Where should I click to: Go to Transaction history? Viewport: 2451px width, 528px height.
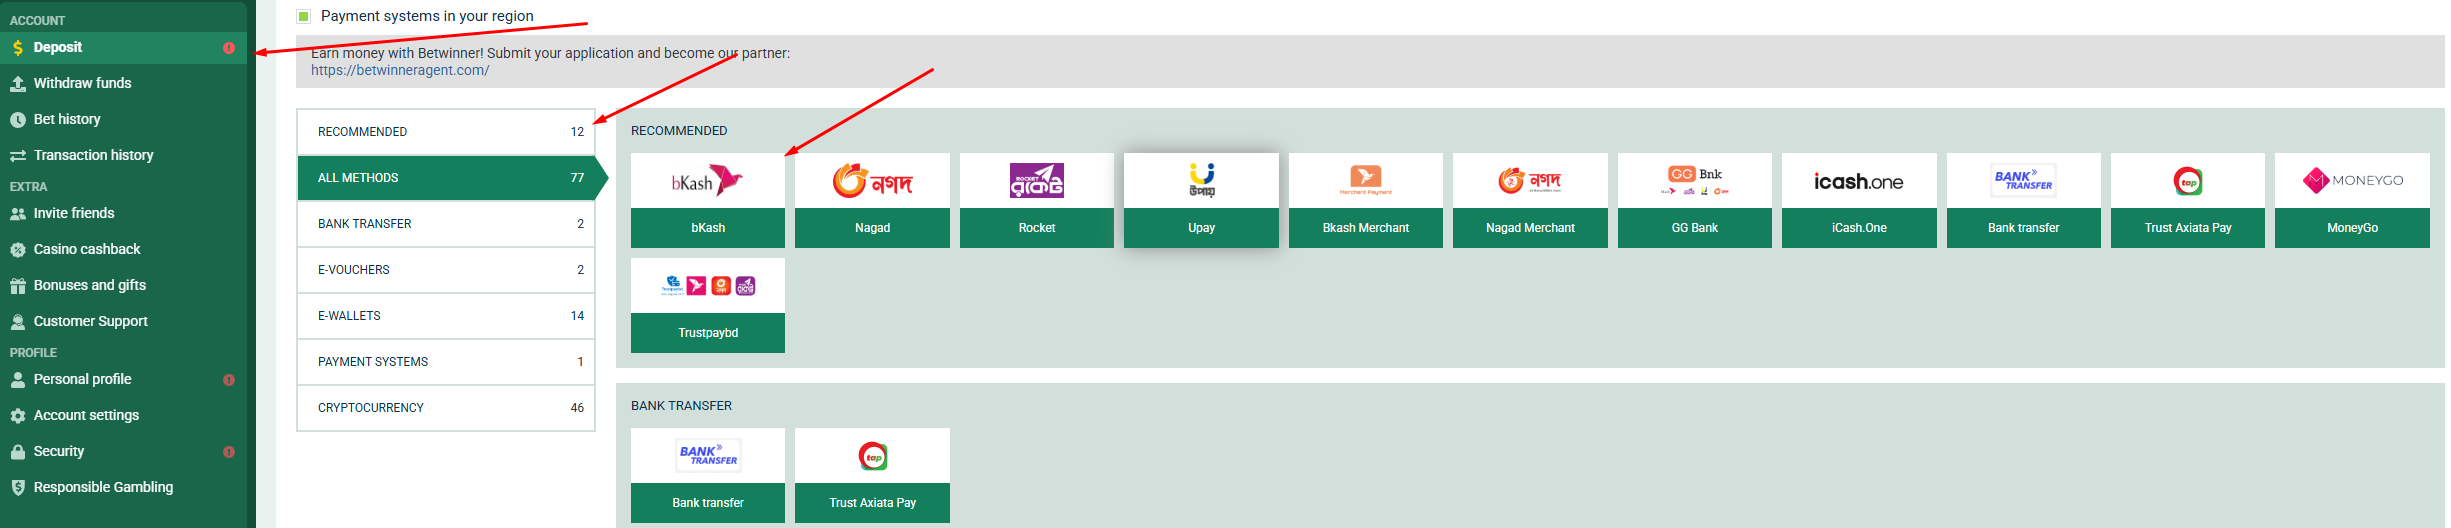(x=123, y=156)
